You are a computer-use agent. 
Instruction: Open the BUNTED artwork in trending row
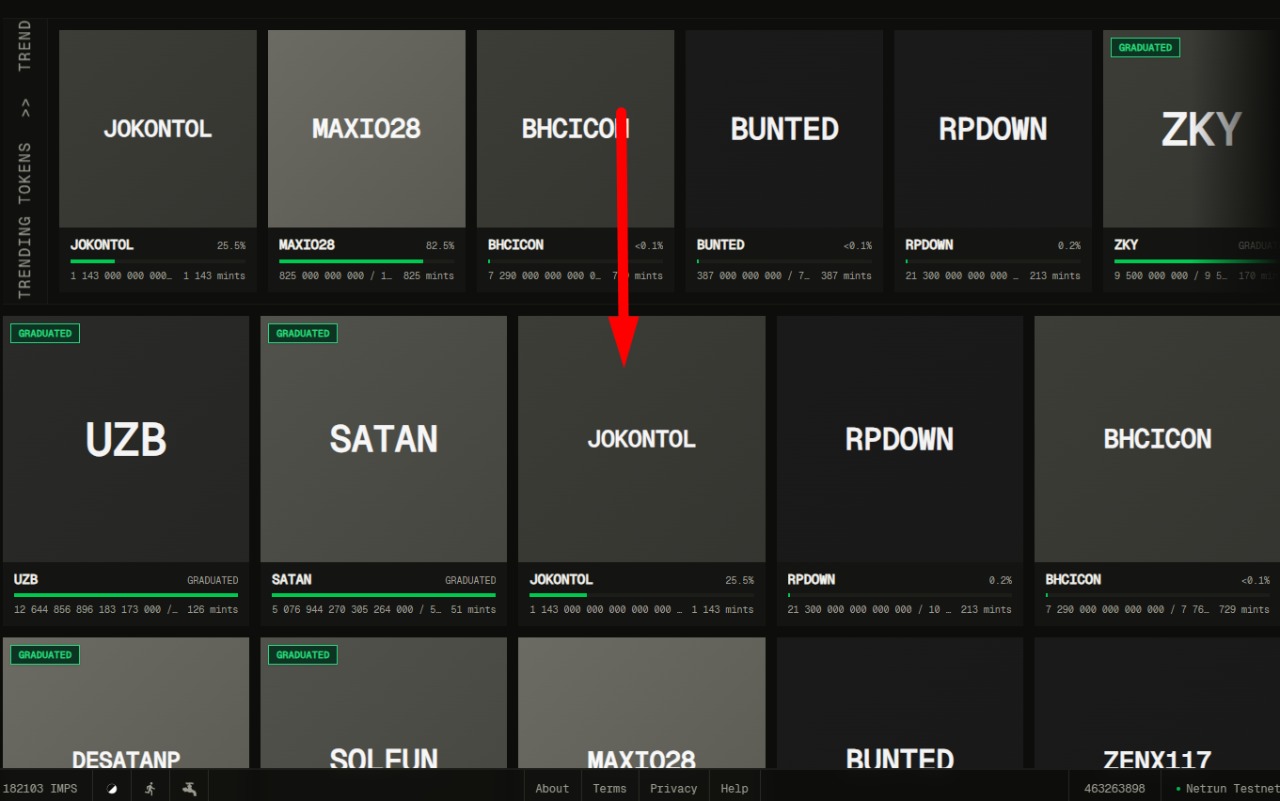784,128
